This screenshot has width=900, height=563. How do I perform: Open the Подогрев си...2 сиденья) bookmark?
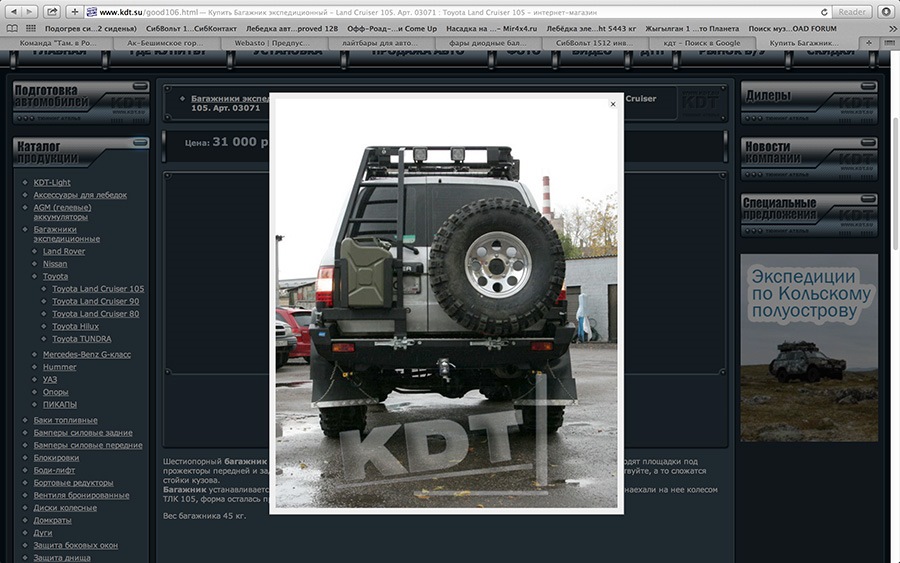91,29
